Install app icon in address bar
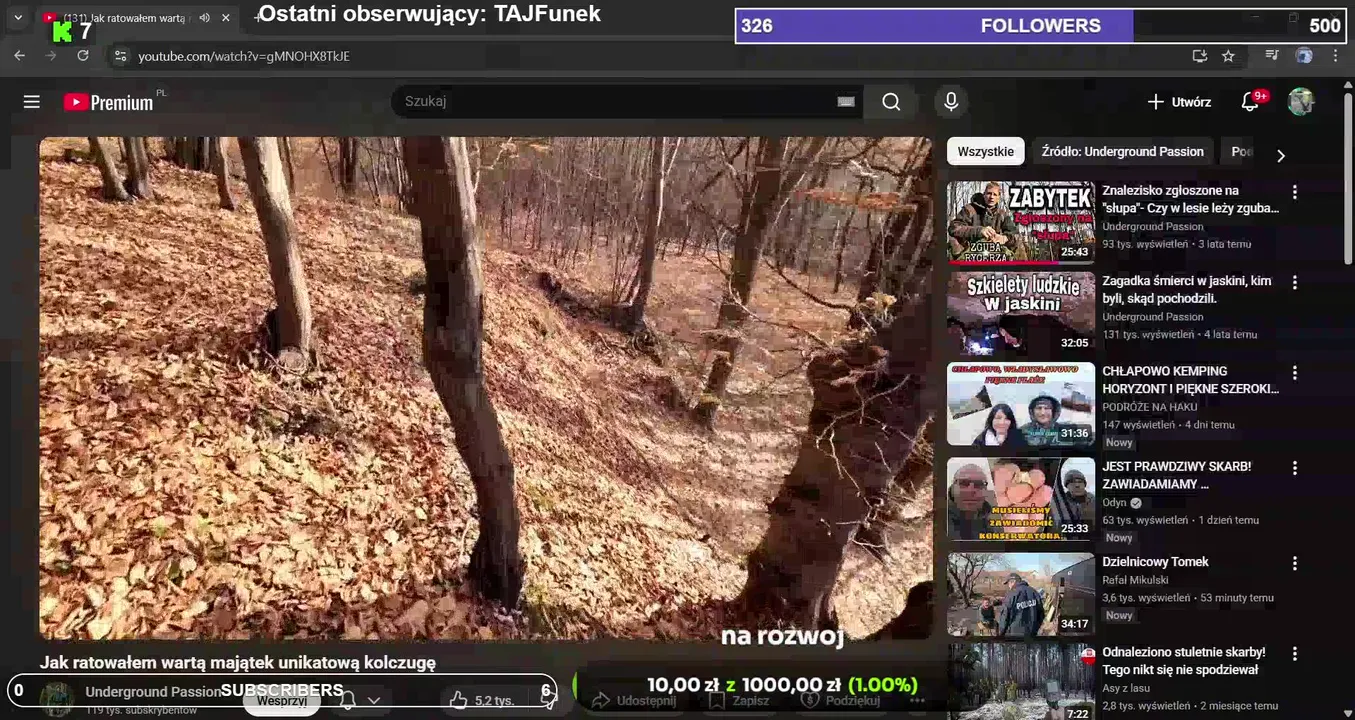This screenshot has width=1355, height=720. (1200, 56)
